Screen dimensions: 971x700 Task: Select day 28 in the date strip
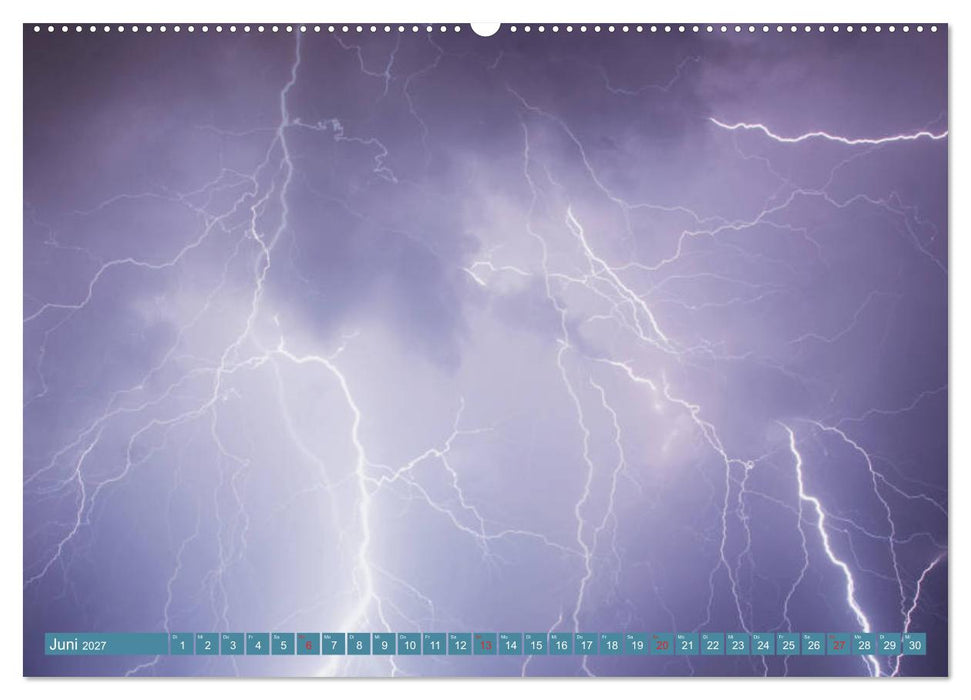pos(864,644)
